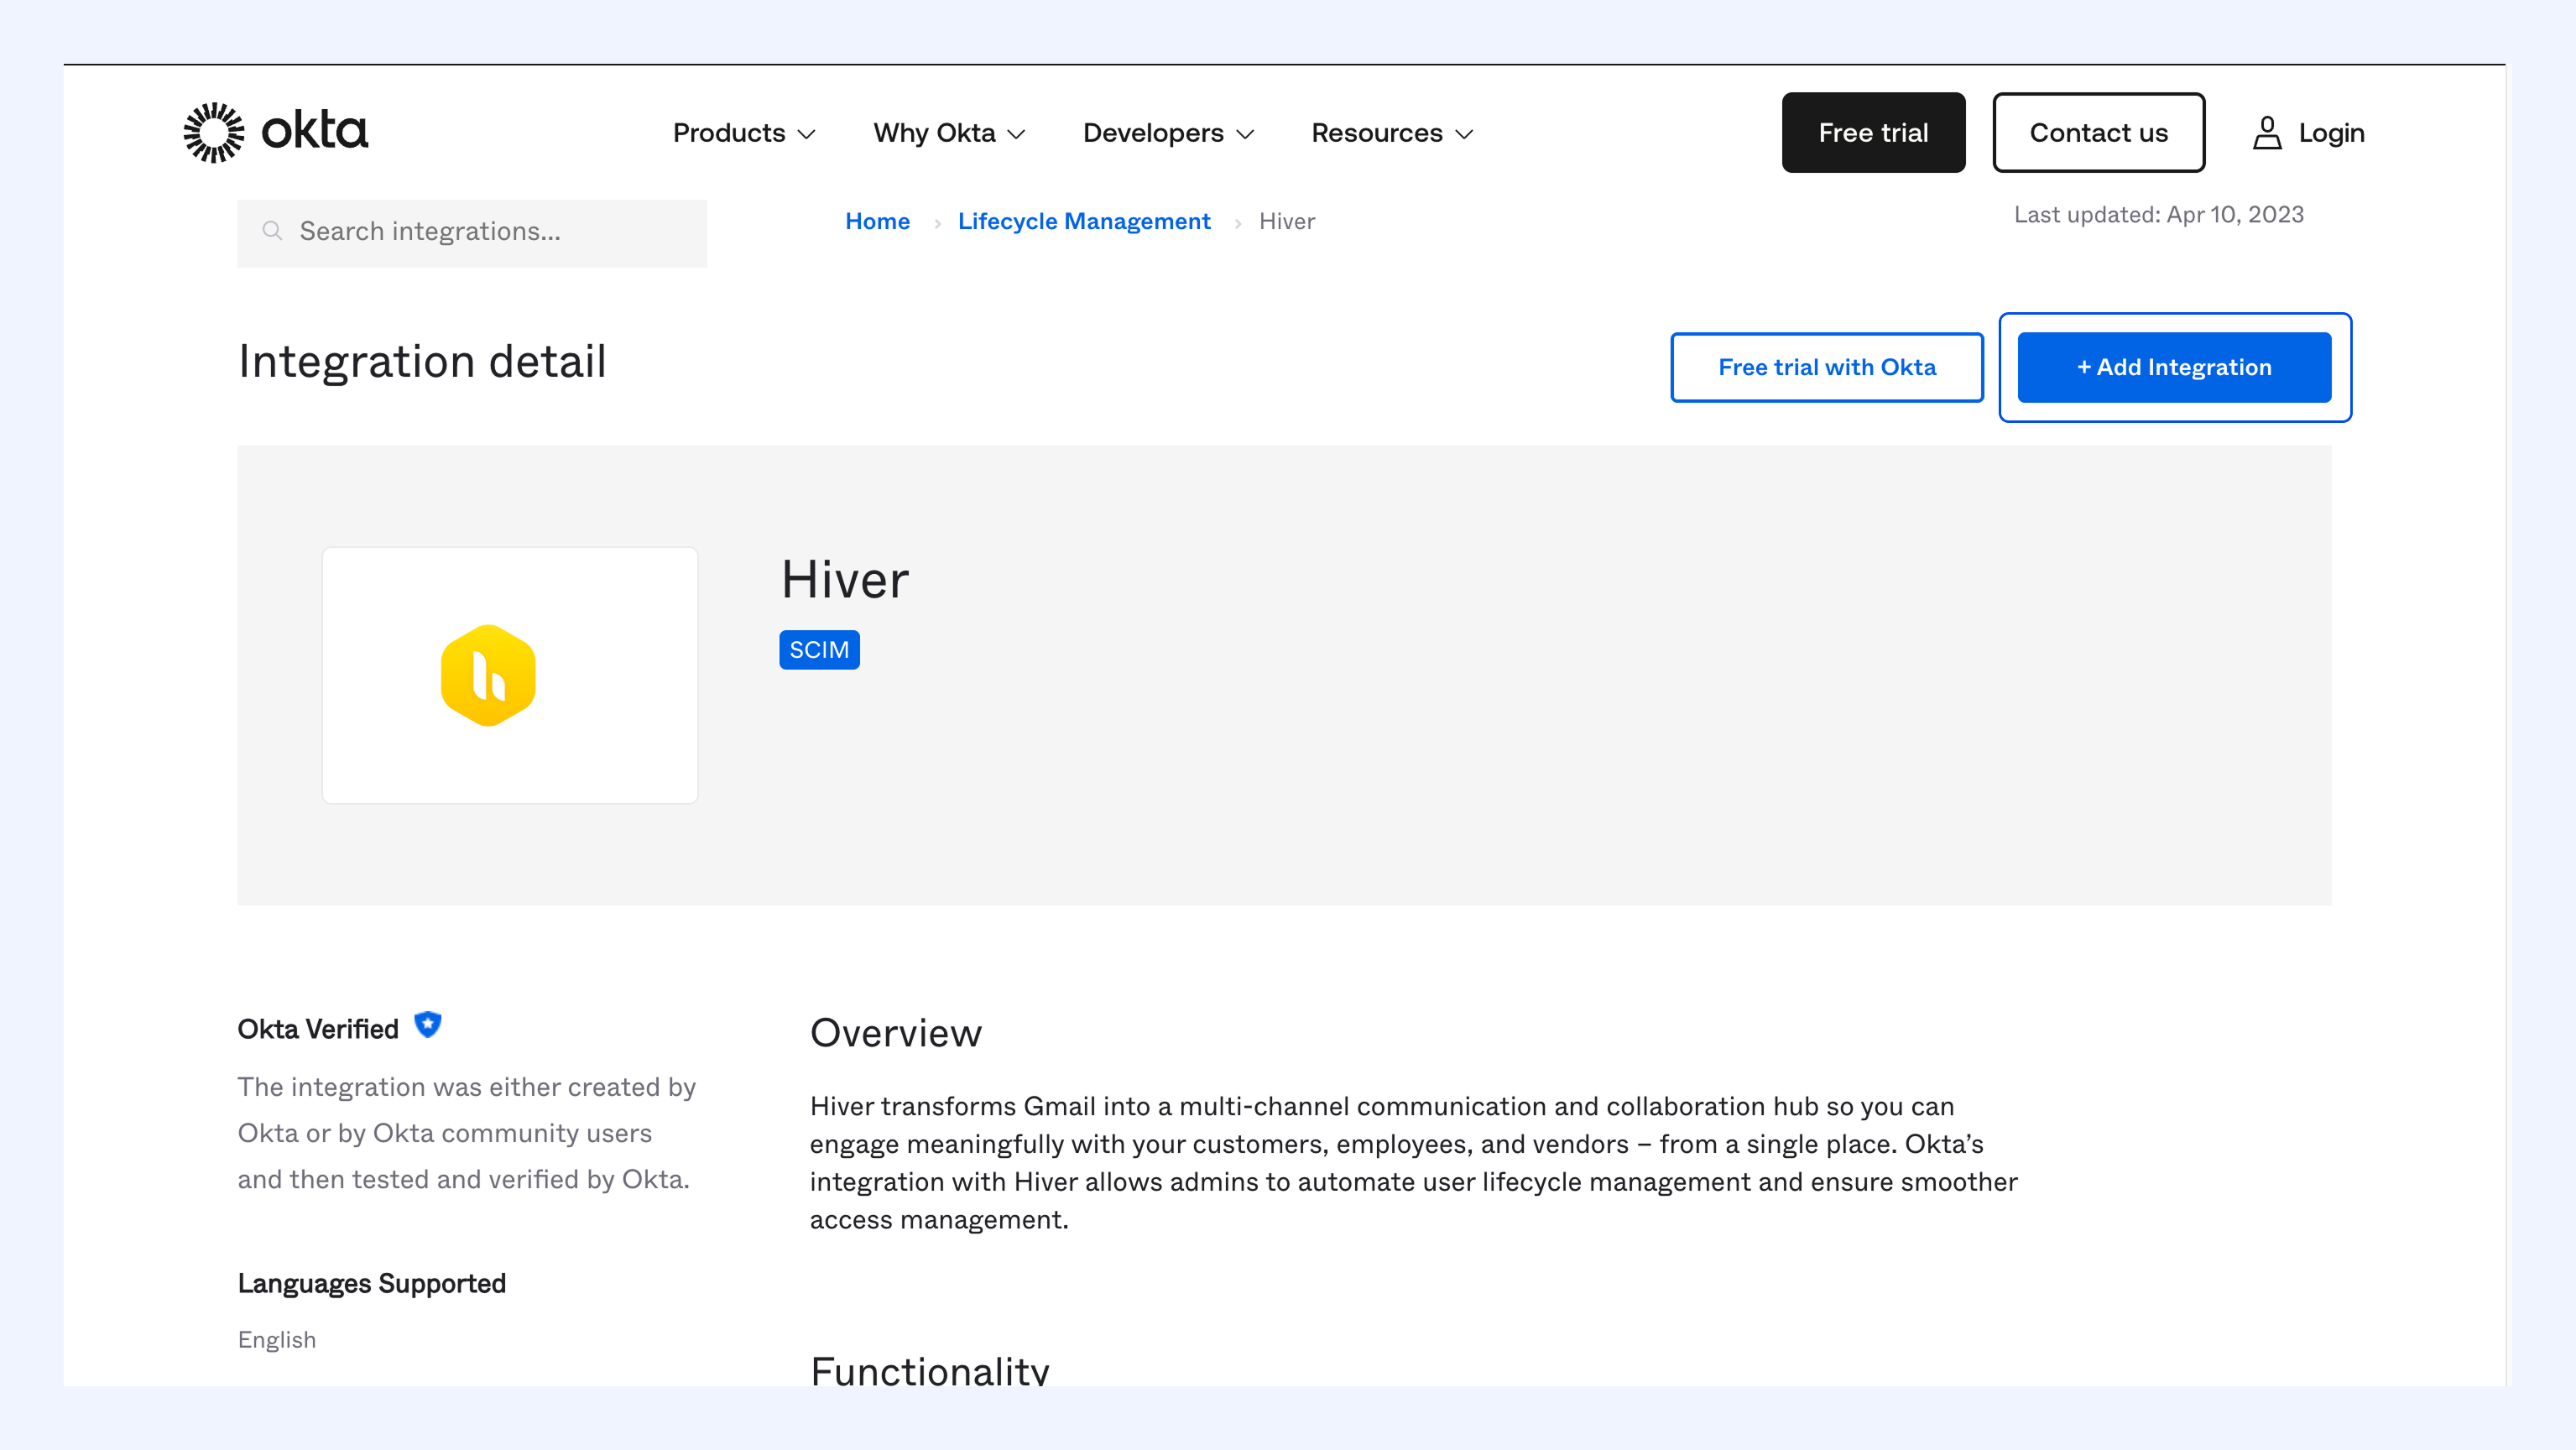
Task: Click the Languages Supported heading
Action: point(372,1283)
